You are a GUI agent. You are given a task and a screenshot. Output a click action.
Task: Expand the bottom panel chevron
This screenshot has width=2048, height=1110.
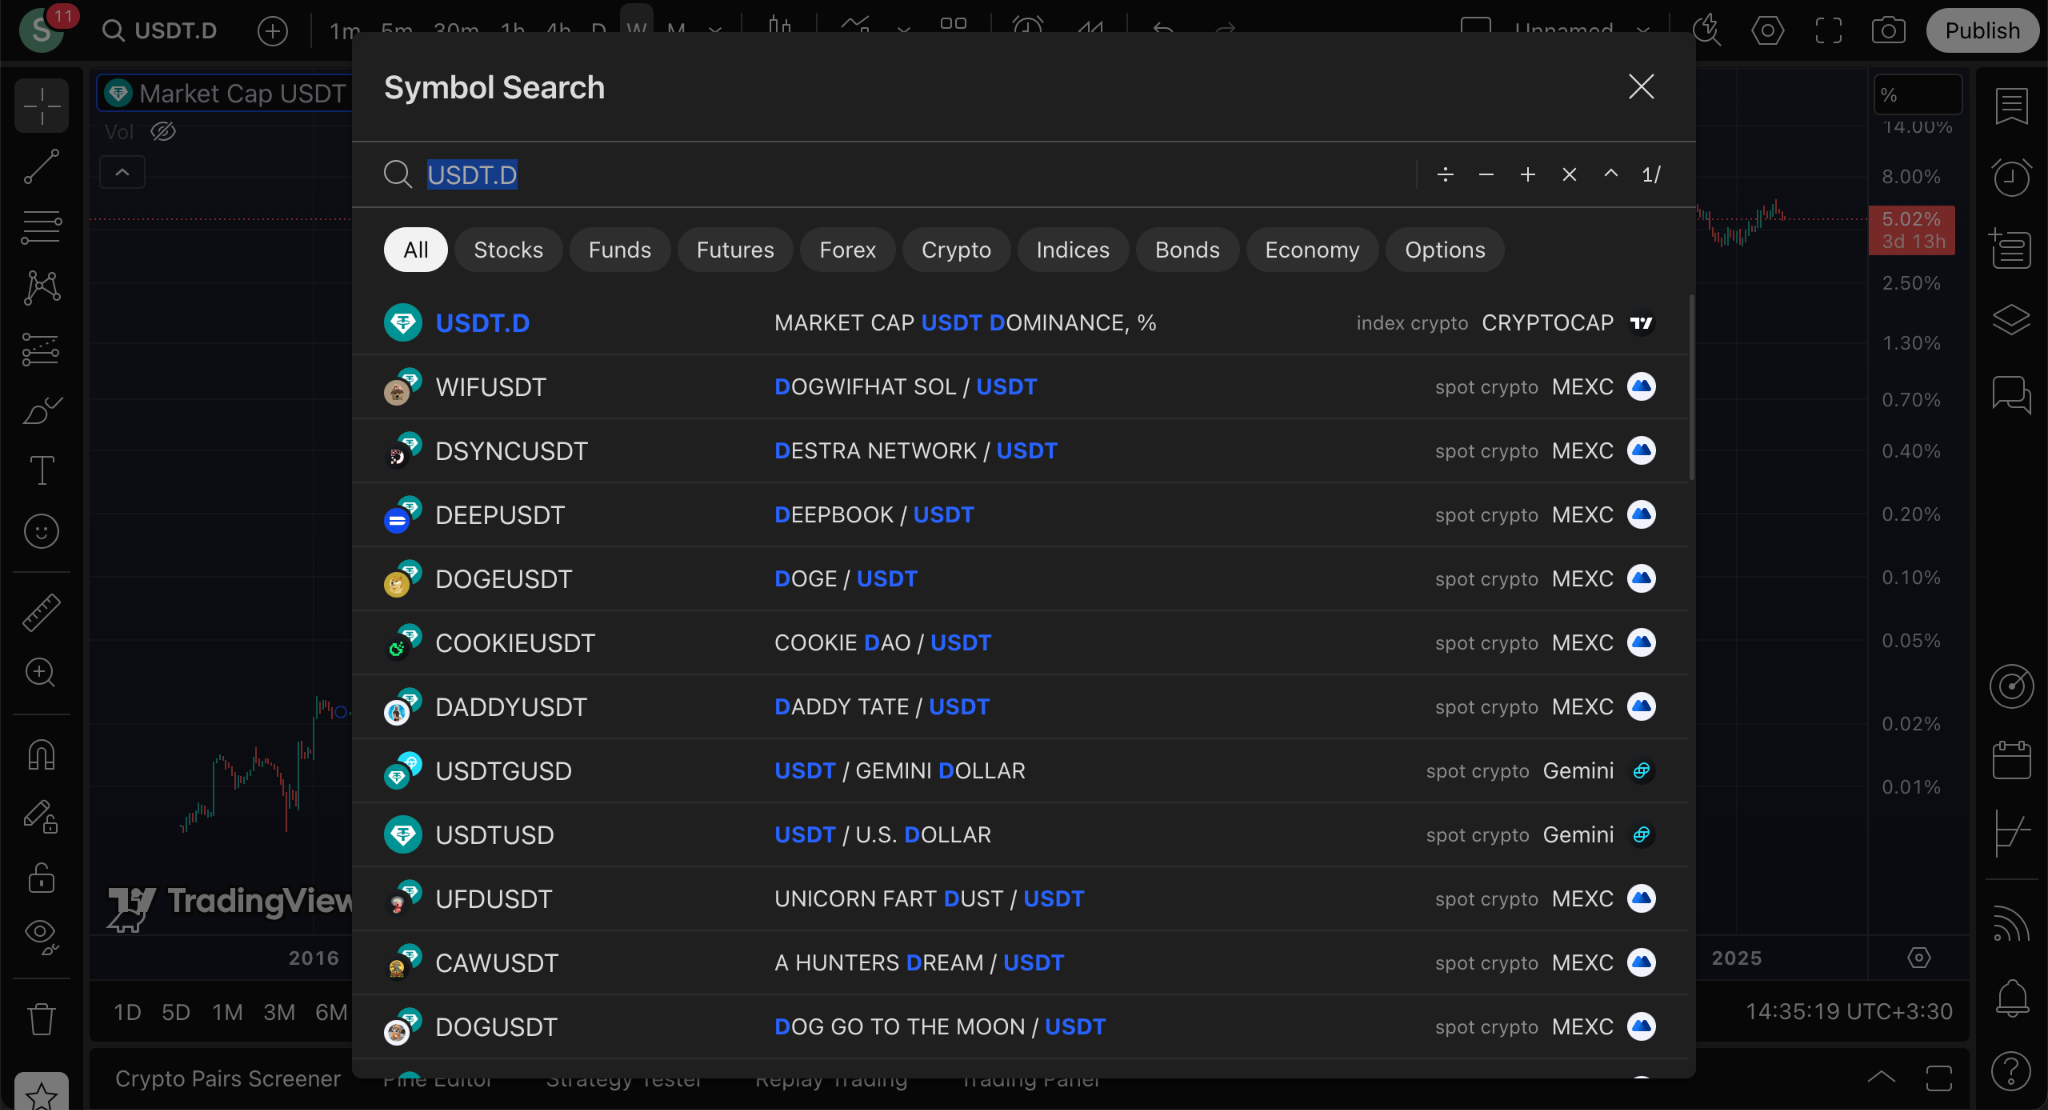click(1881, 1078)
